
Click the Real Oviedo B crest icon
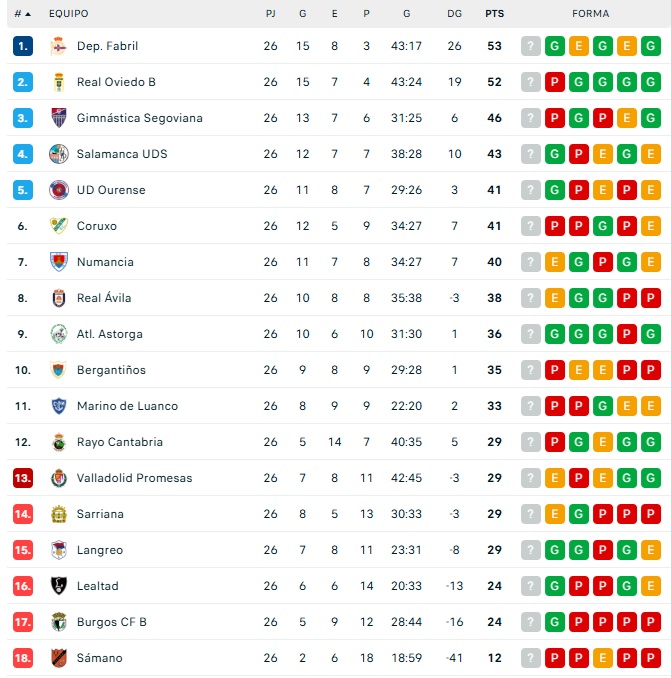point(58,82)
